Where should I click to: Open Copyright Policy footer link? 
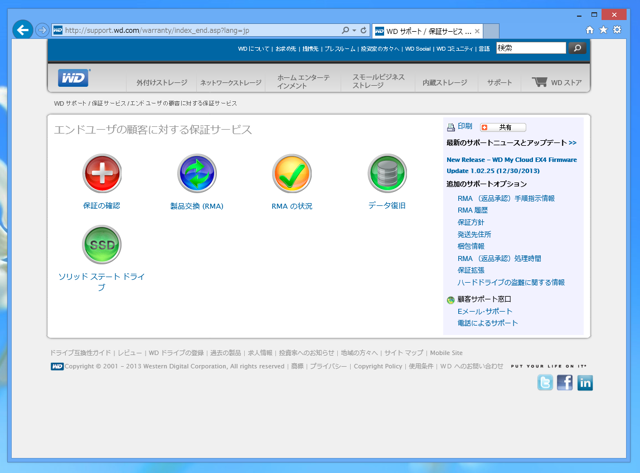(x=378, y=366)
